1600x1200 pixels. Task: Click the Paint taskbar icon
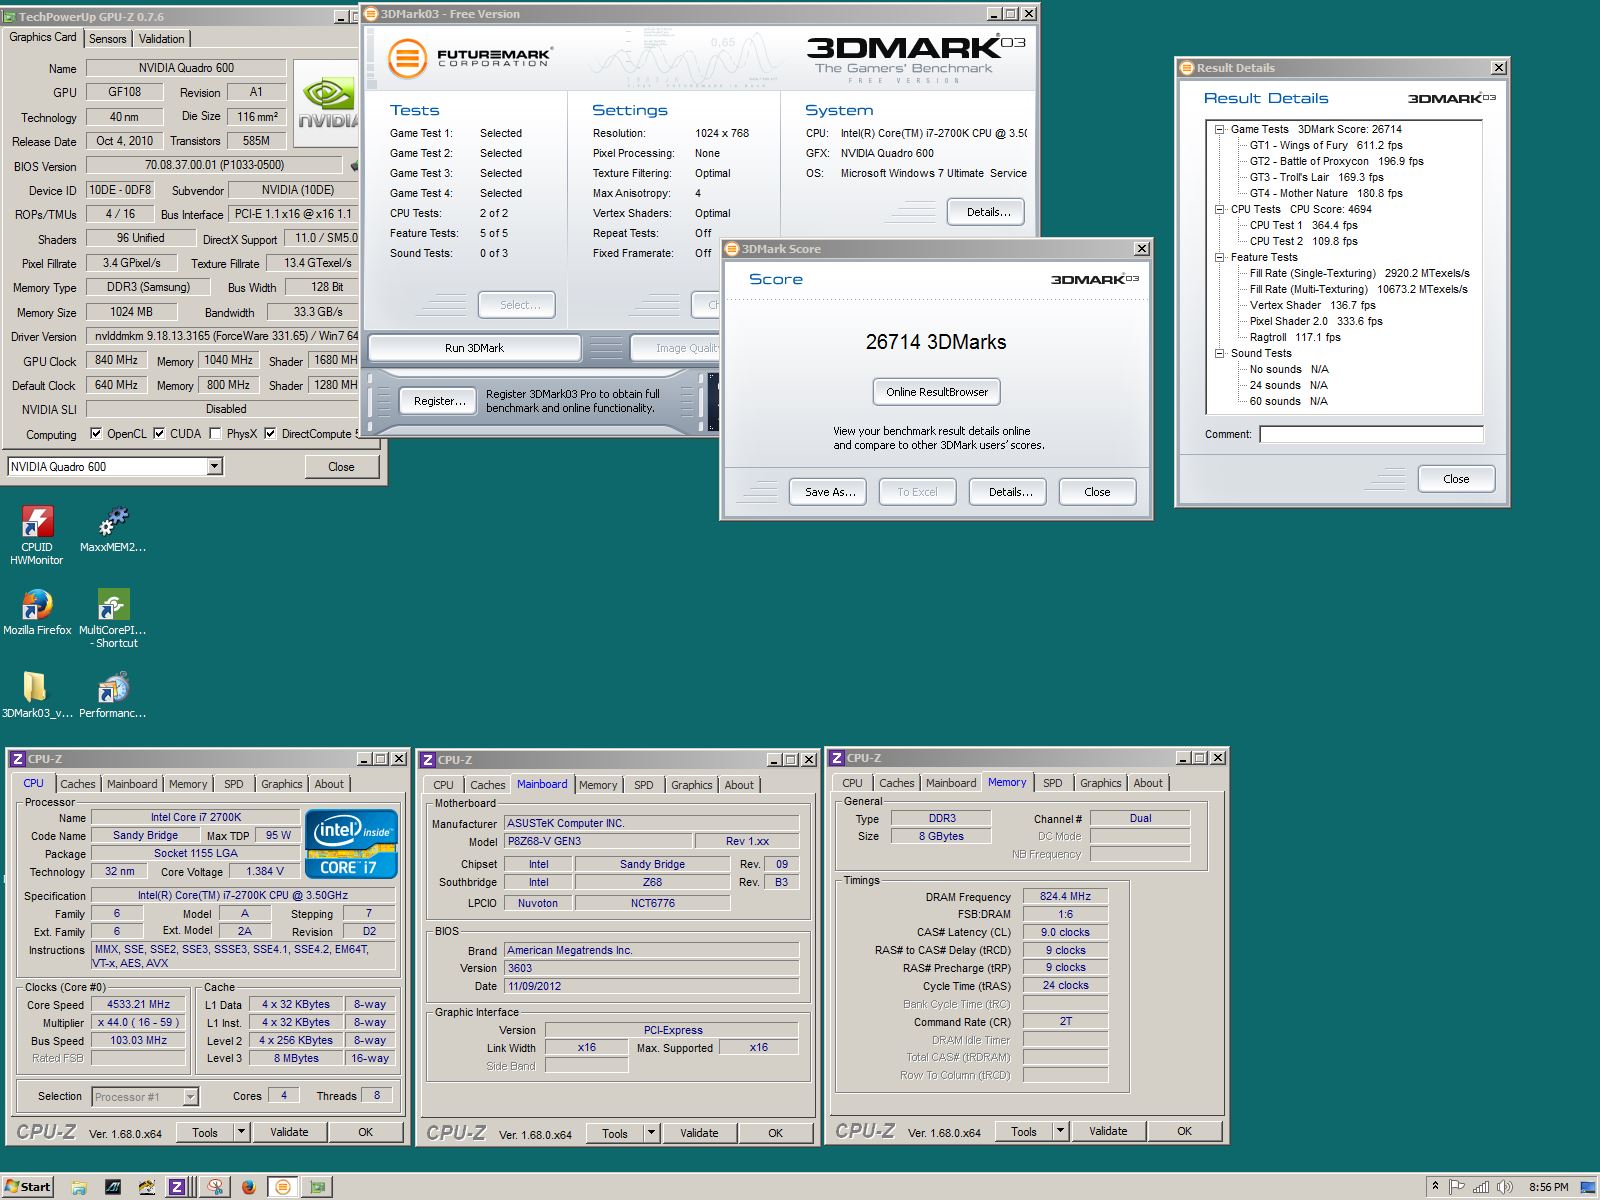(x=147, y=1187)
